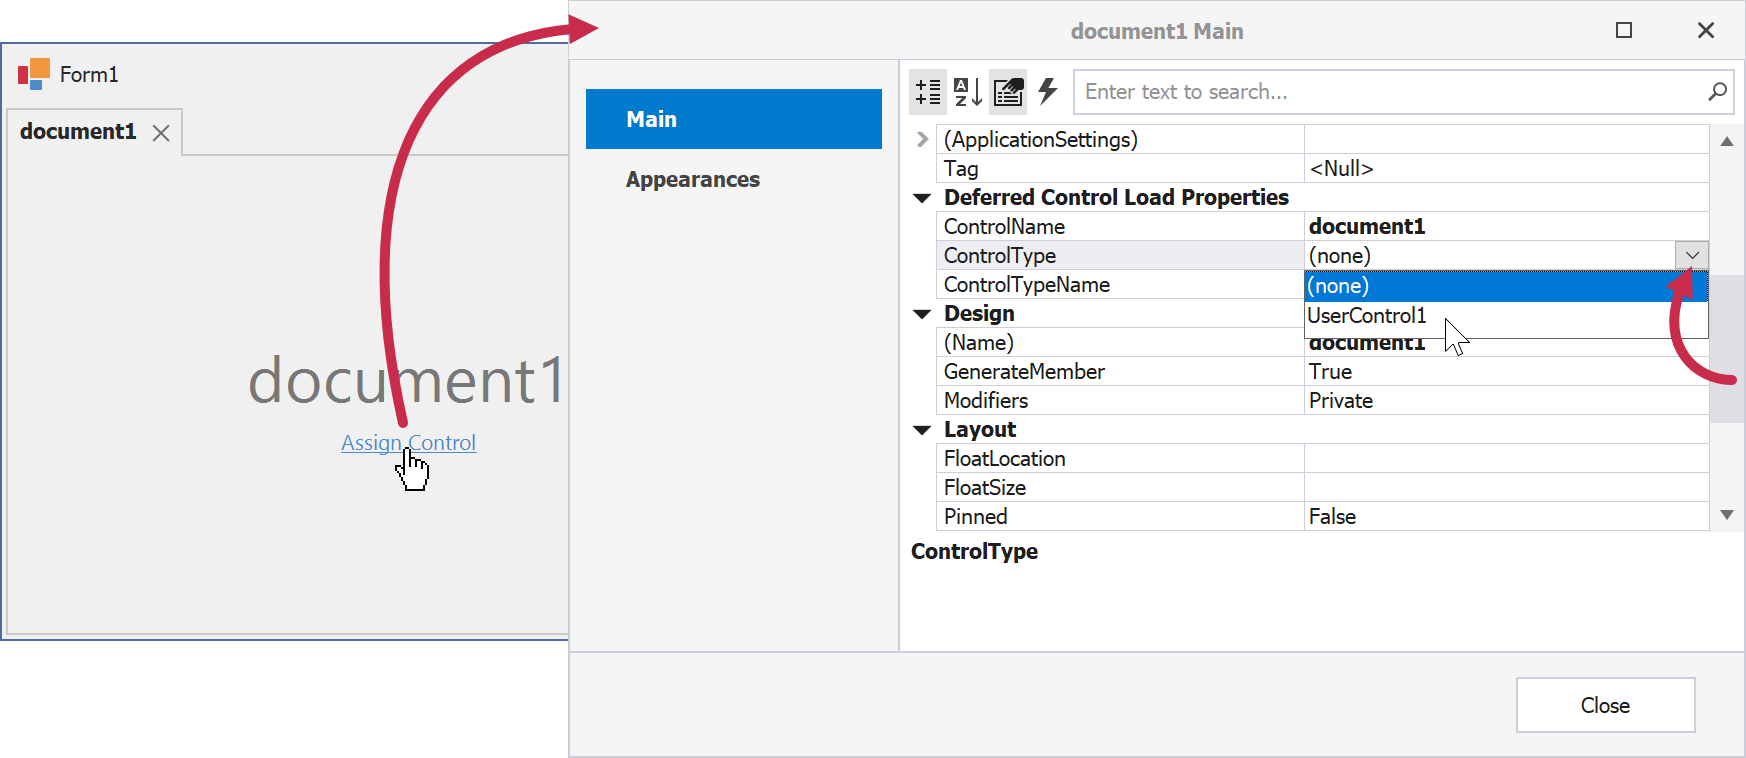Select the Main page
Viewport: 1746px width, 758px height.
point(733,119)
